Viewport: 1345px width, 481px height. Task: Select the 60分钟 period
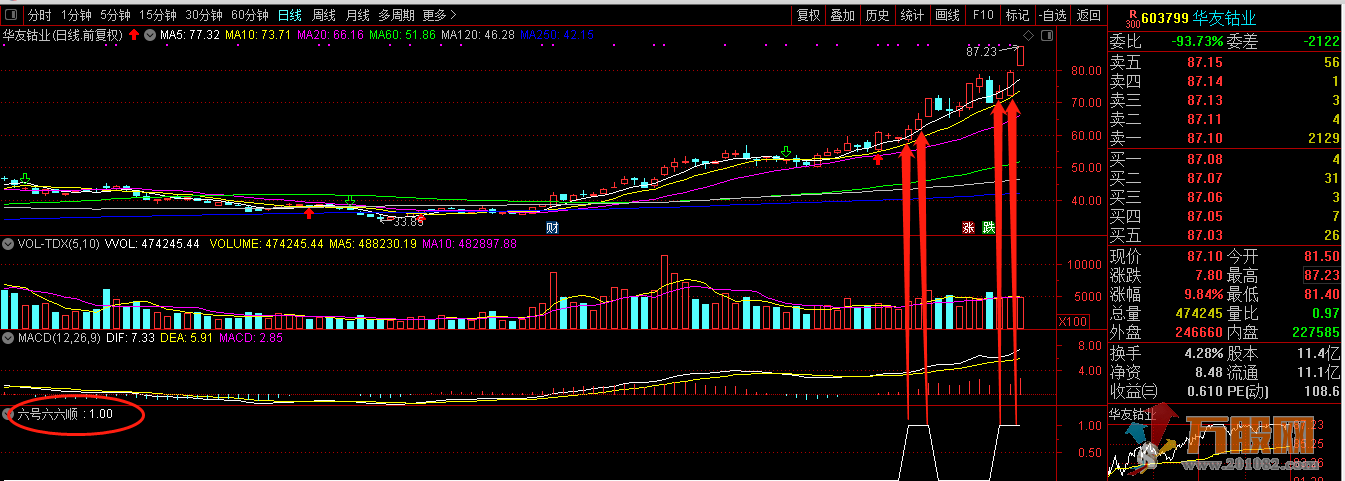250,15
